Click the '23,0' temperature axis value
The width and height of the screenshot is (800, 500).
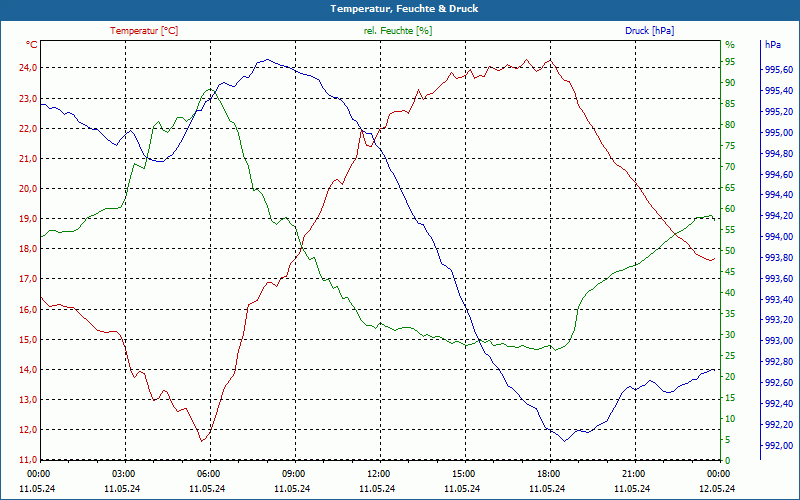point(28,98)
